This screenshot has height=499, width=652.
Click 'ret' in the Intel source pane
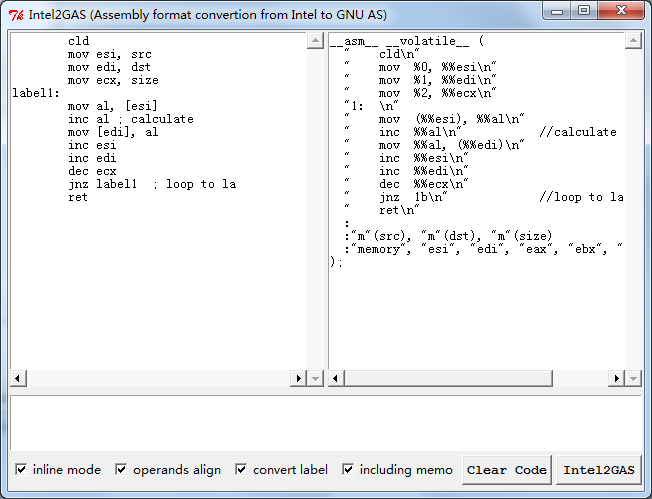coord(78,197)
